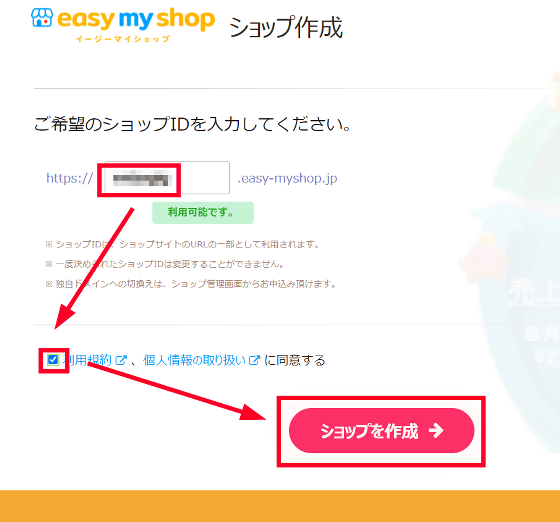Viewport: 560px width, 522px height.
Task: Click the storefront icon in the logo
Action: pyautogui.click(x=42, y=17)
